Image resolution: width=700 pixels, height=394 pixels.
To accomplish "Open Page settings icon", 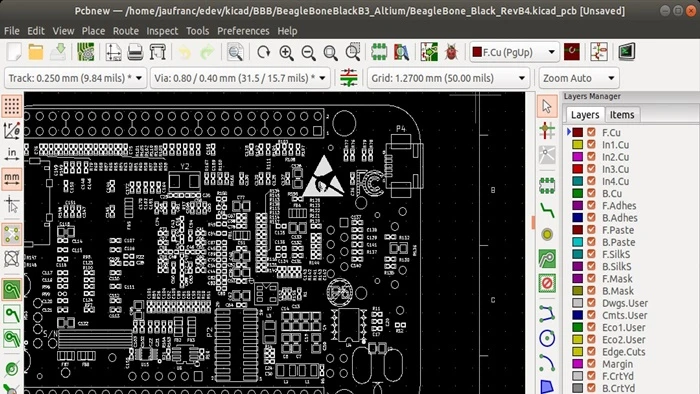I will pos(113,52).
